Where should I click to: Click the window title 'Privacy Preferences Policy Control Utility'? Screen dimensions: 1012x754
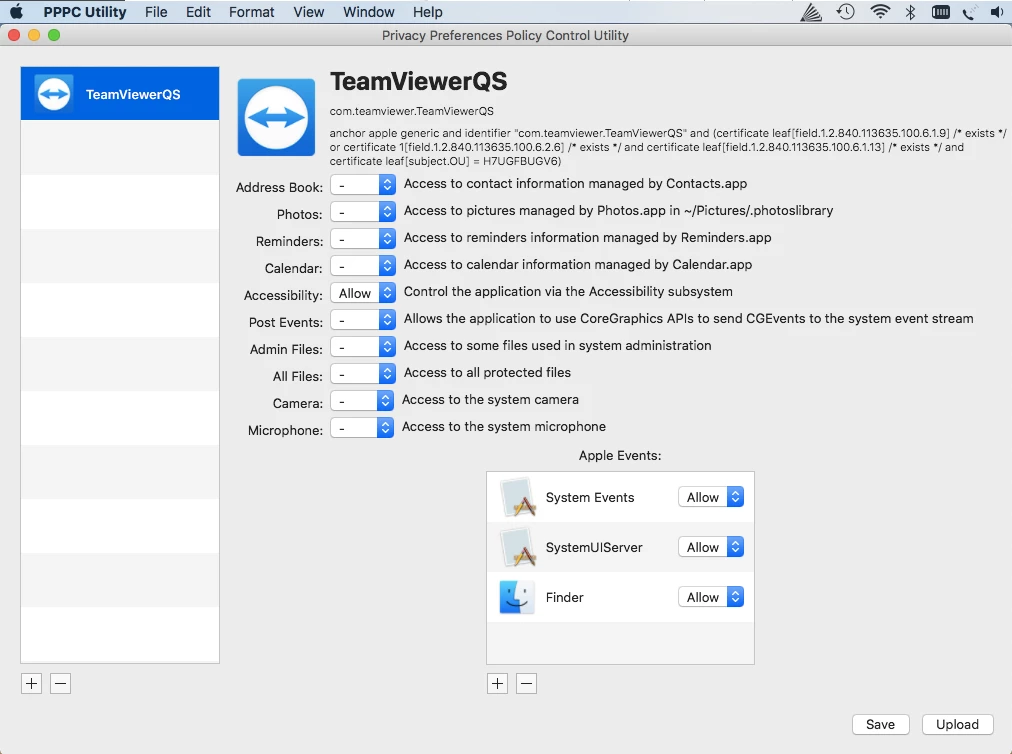[x=505, y=36]
